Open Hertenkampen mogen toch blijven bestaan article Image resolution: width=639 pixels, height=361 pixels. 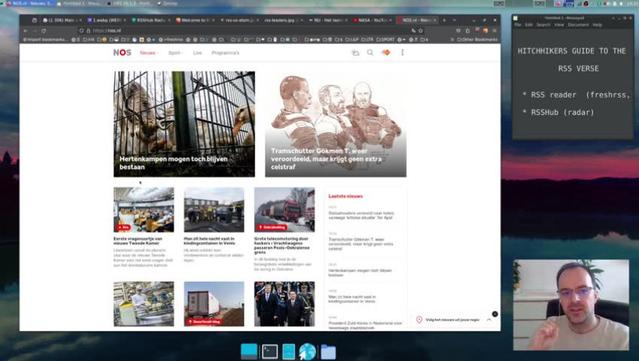click(x=184, y=124)
